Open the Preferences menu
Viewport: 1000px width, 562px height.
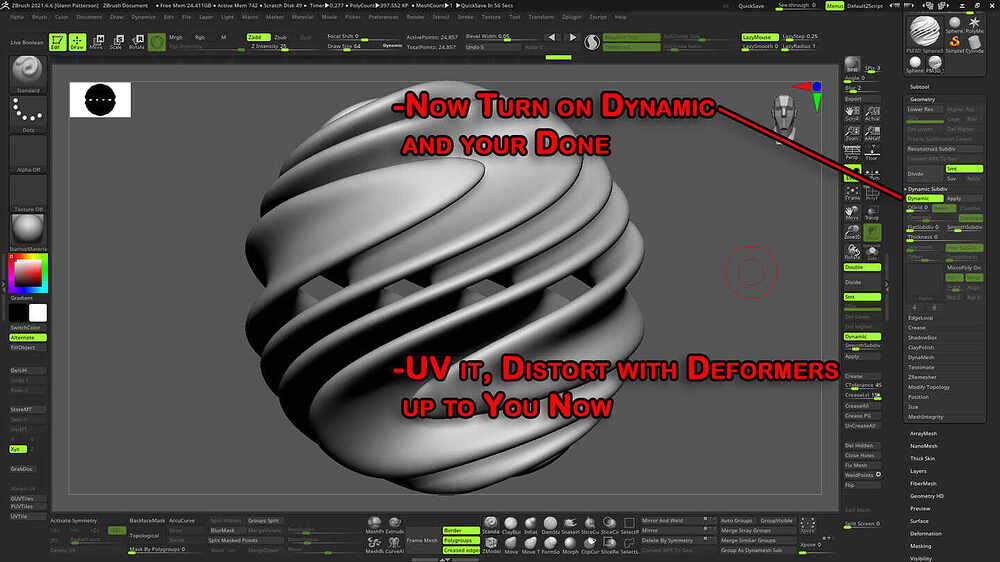pyautogui.click(x=383, y=17)
